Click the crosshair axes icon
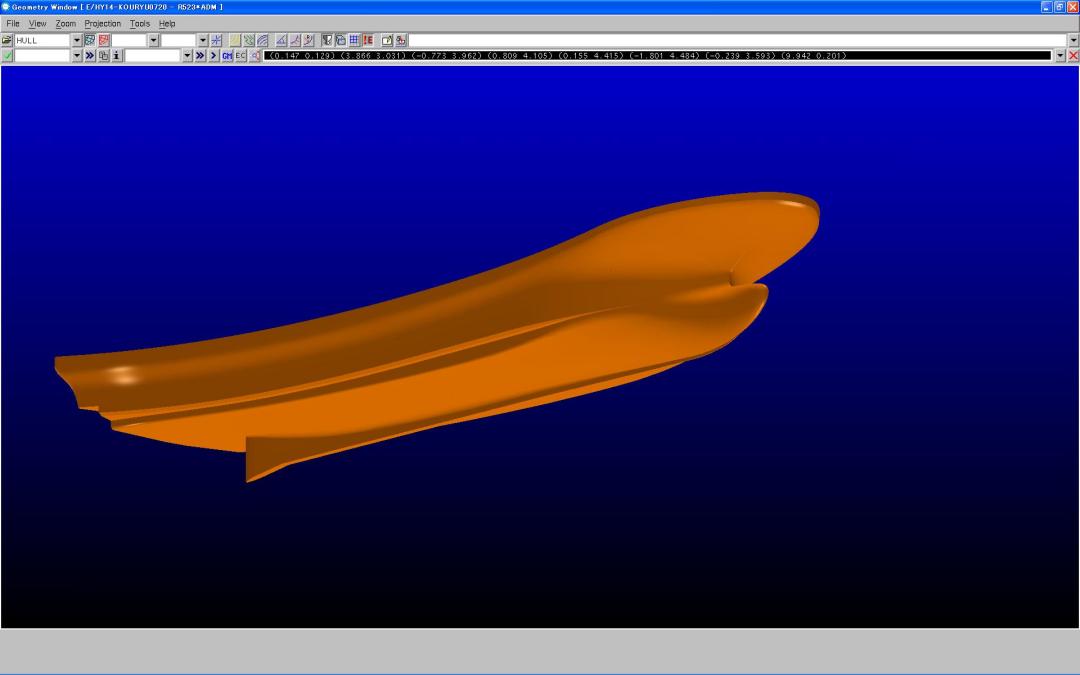Viewport: 1080px width, 675px height. [x=216, y=40]
